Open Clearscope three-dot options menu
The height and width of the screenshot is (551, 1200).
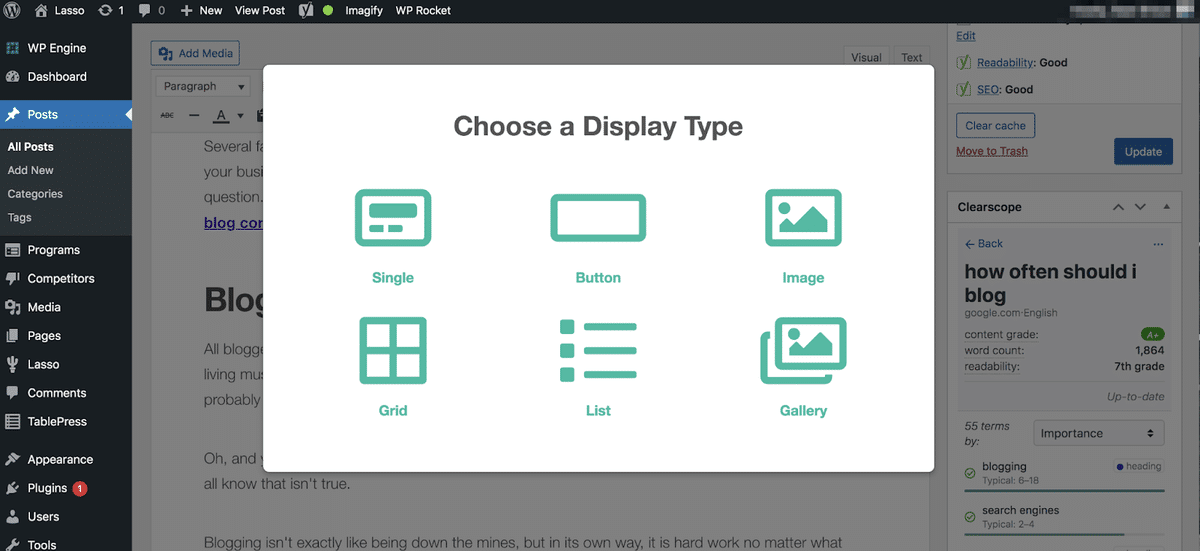(x=1158, y=244)
